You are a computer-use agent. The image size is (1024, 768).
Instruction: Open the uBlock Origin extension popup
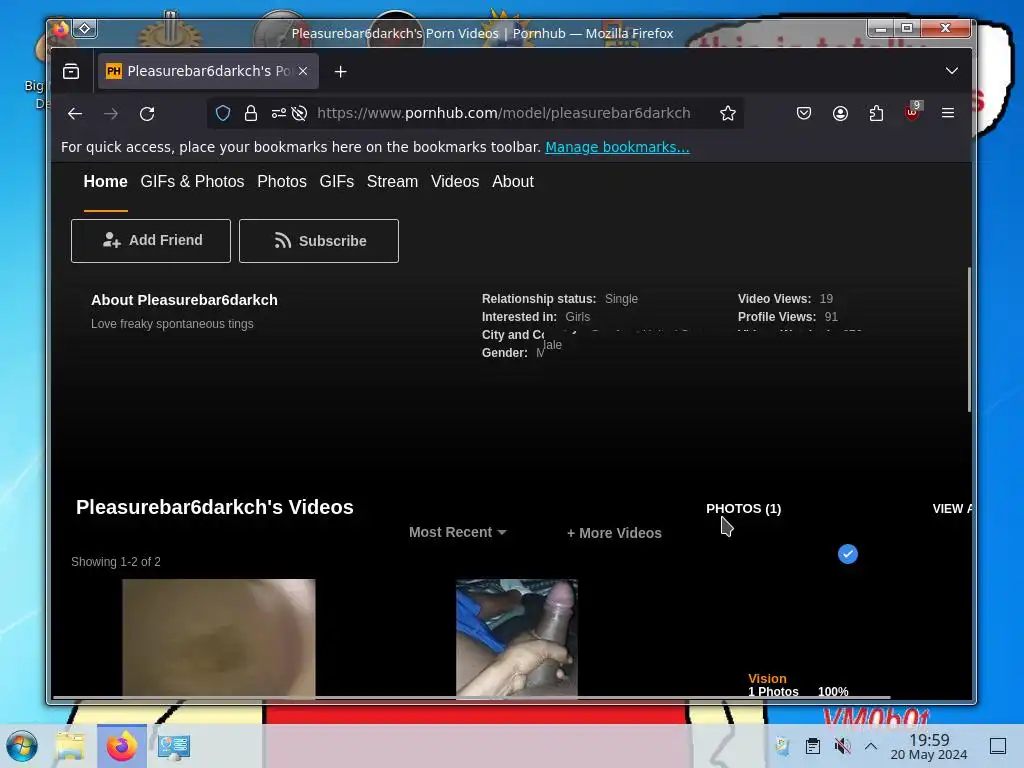[x=913, y=112]
